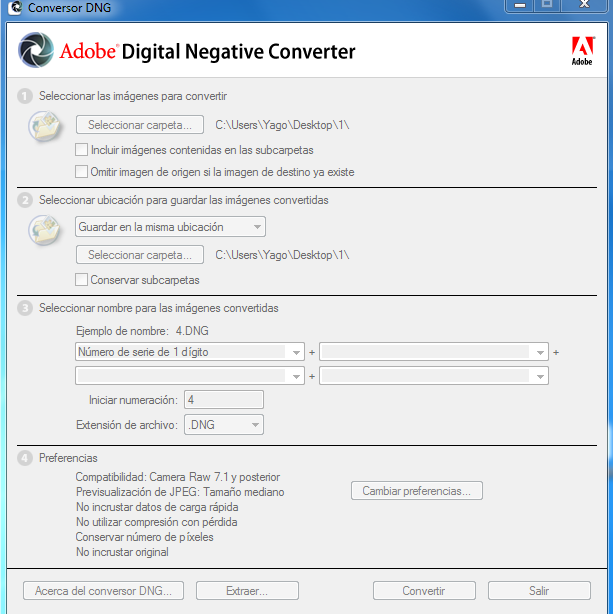The width and height of the screenshot is (613, 614).
Task: Click Compatibilidad: Camera Raw 7.1 y posterior text
Action: 178,477
